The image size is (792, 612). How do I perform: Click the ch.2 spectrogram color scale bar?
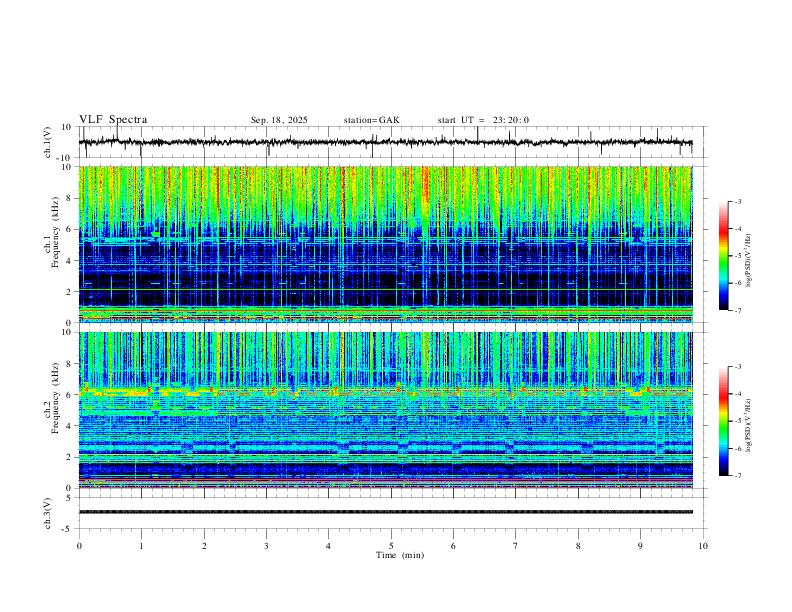724,421
